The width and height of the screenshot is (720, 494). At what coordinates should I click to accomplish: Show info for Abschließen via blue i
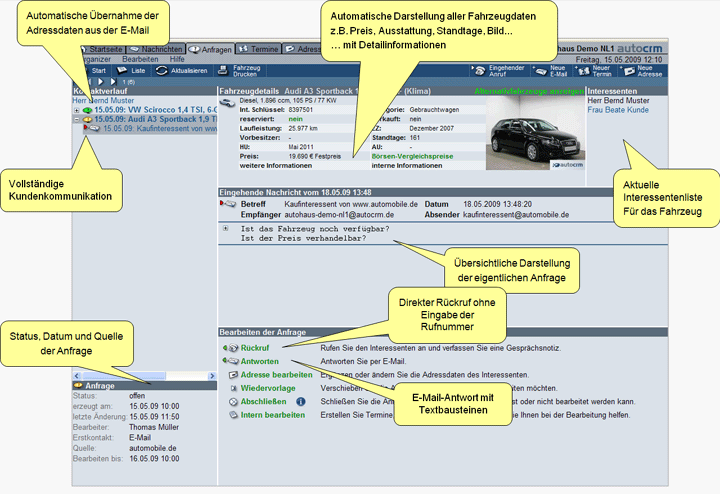pos(301,402)
